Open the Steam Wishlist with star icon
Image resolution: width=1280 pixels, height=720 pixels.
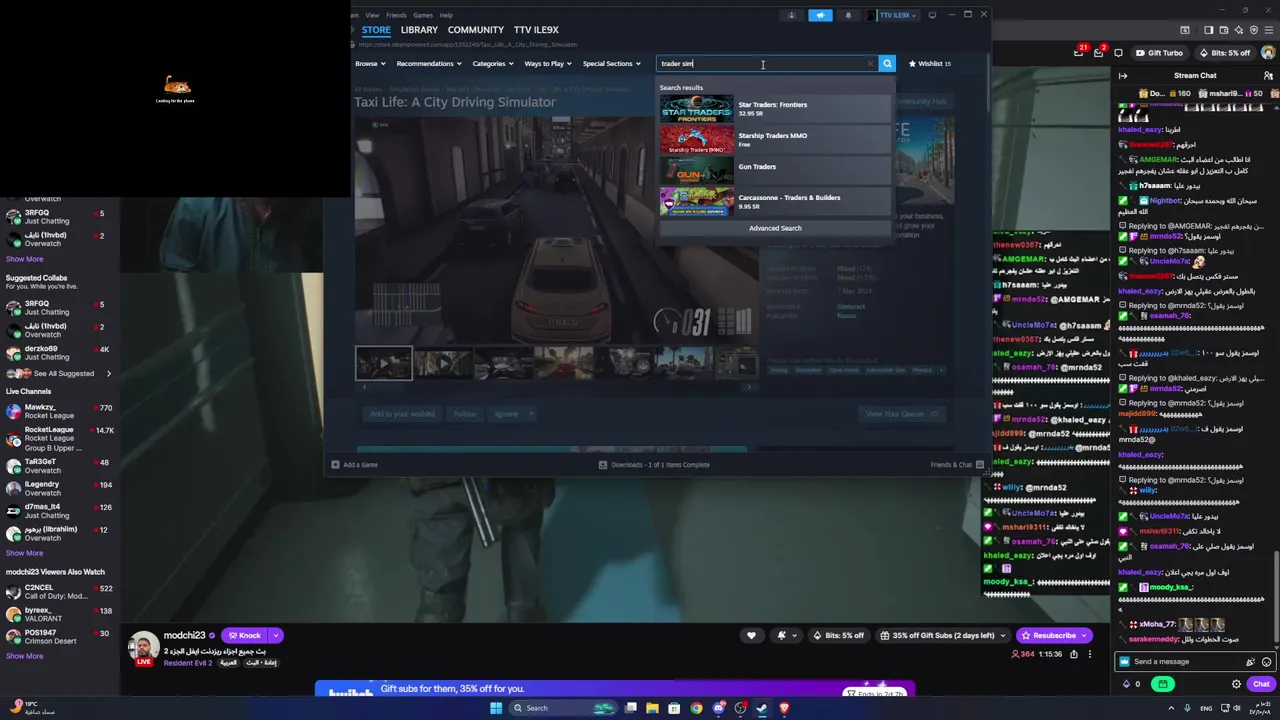coord(929,64)
